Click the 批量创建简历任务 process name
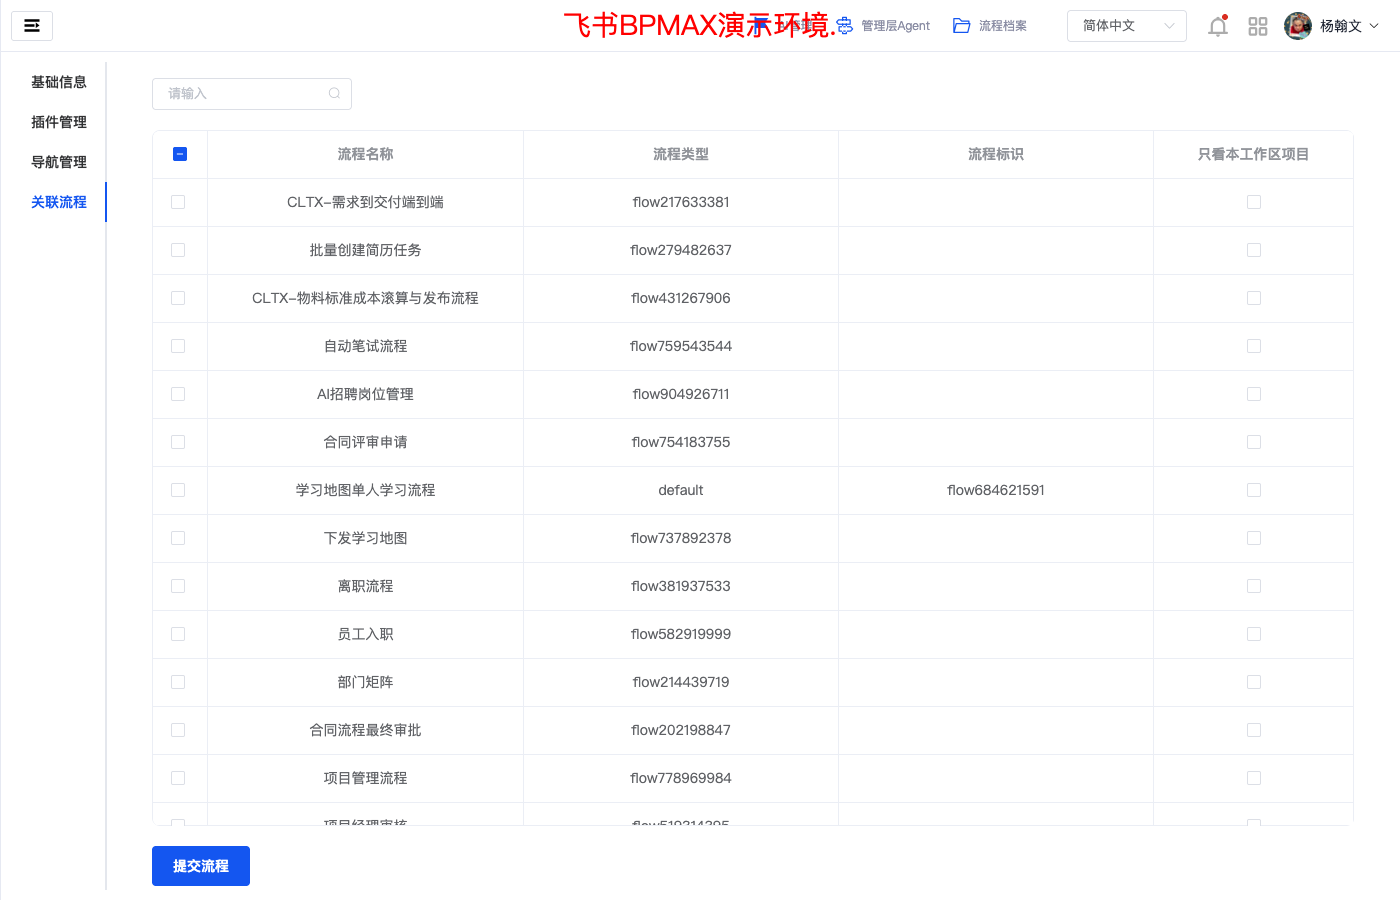This screenshot has width=1400, height=900. (x=366, y=250)
